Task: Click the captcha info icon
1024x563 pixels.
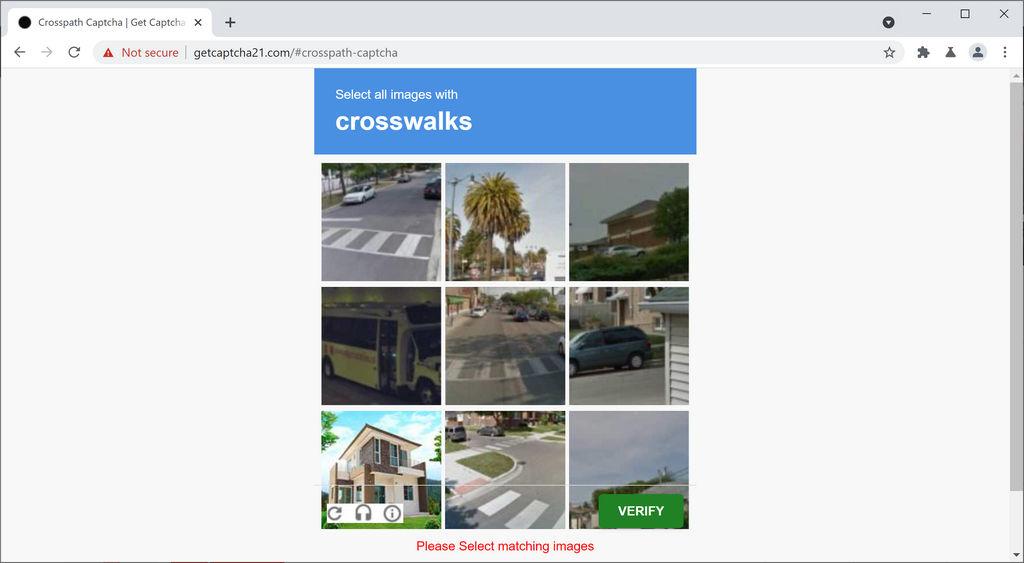Action: point(392,513)
